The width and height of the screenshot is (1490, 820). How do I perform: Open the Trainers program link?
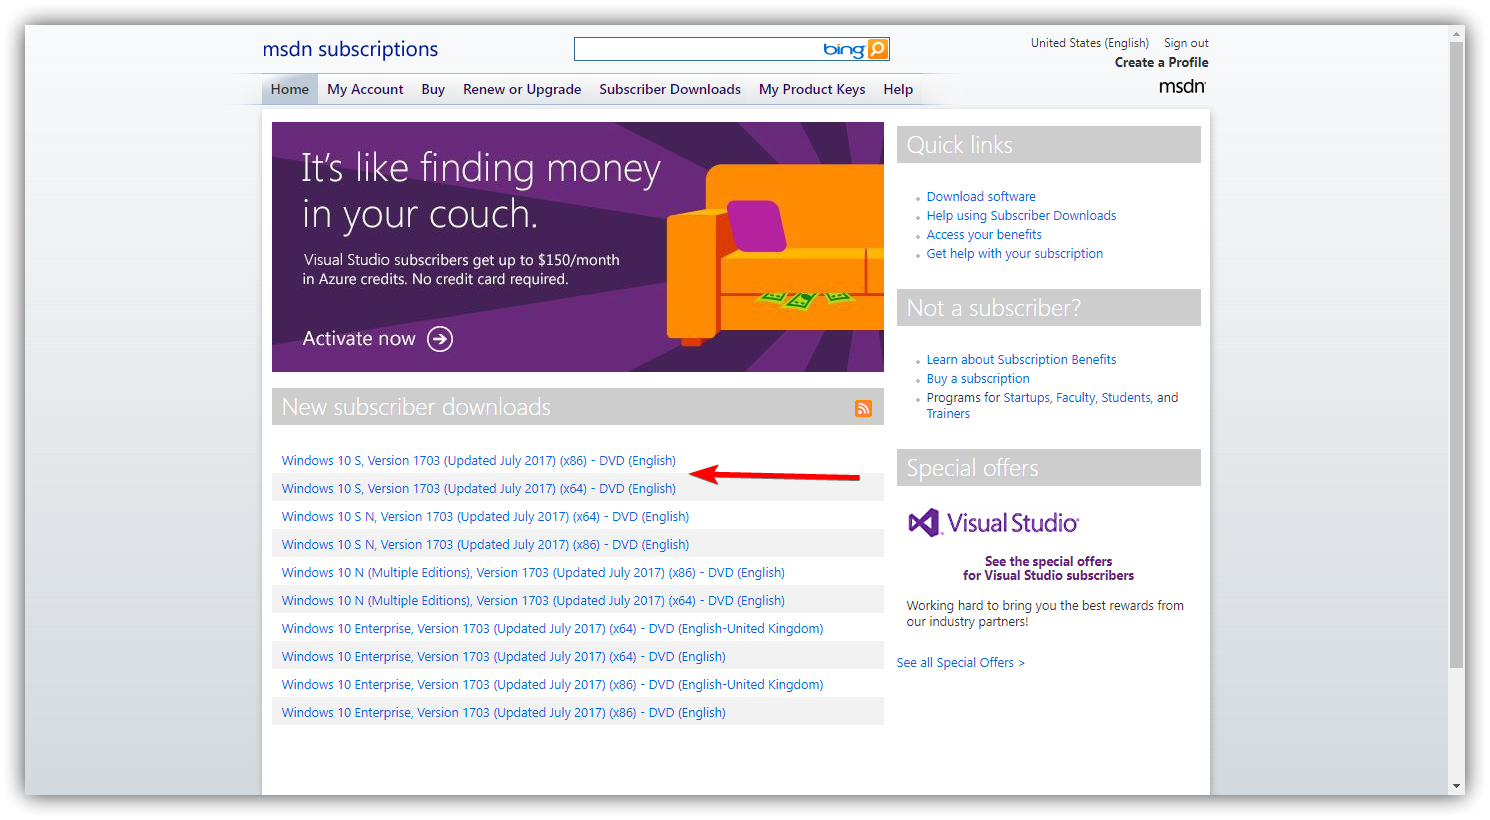[948, 414]
